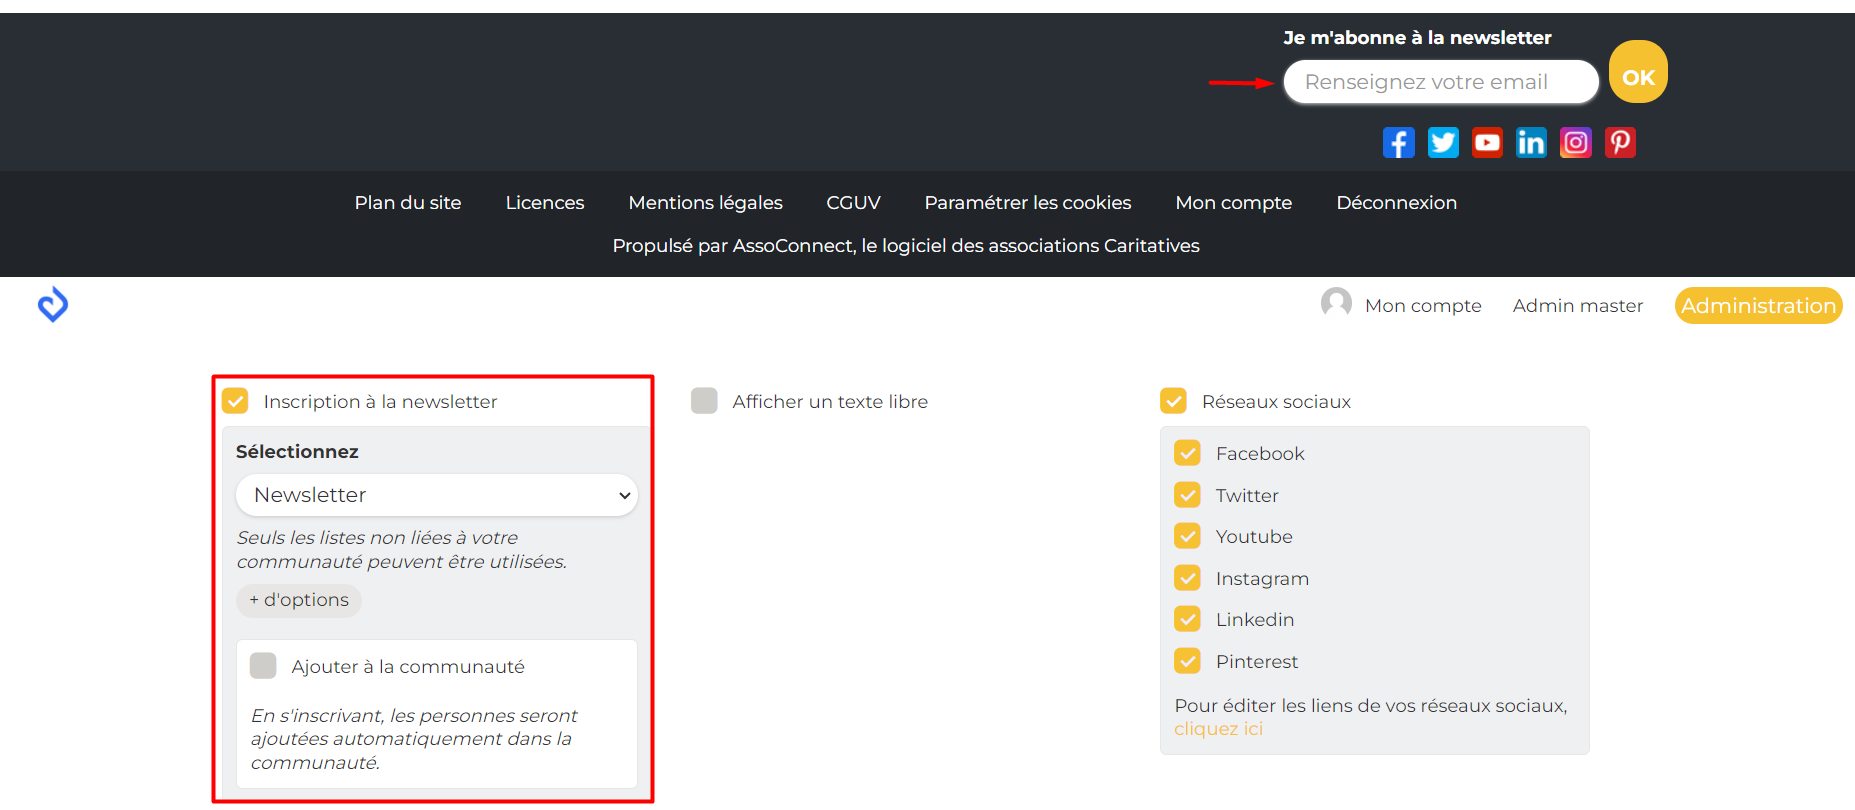The width and height of the screenshot is (1855, 810).
Task: Click the Administration button
Action: point(1758,306)
